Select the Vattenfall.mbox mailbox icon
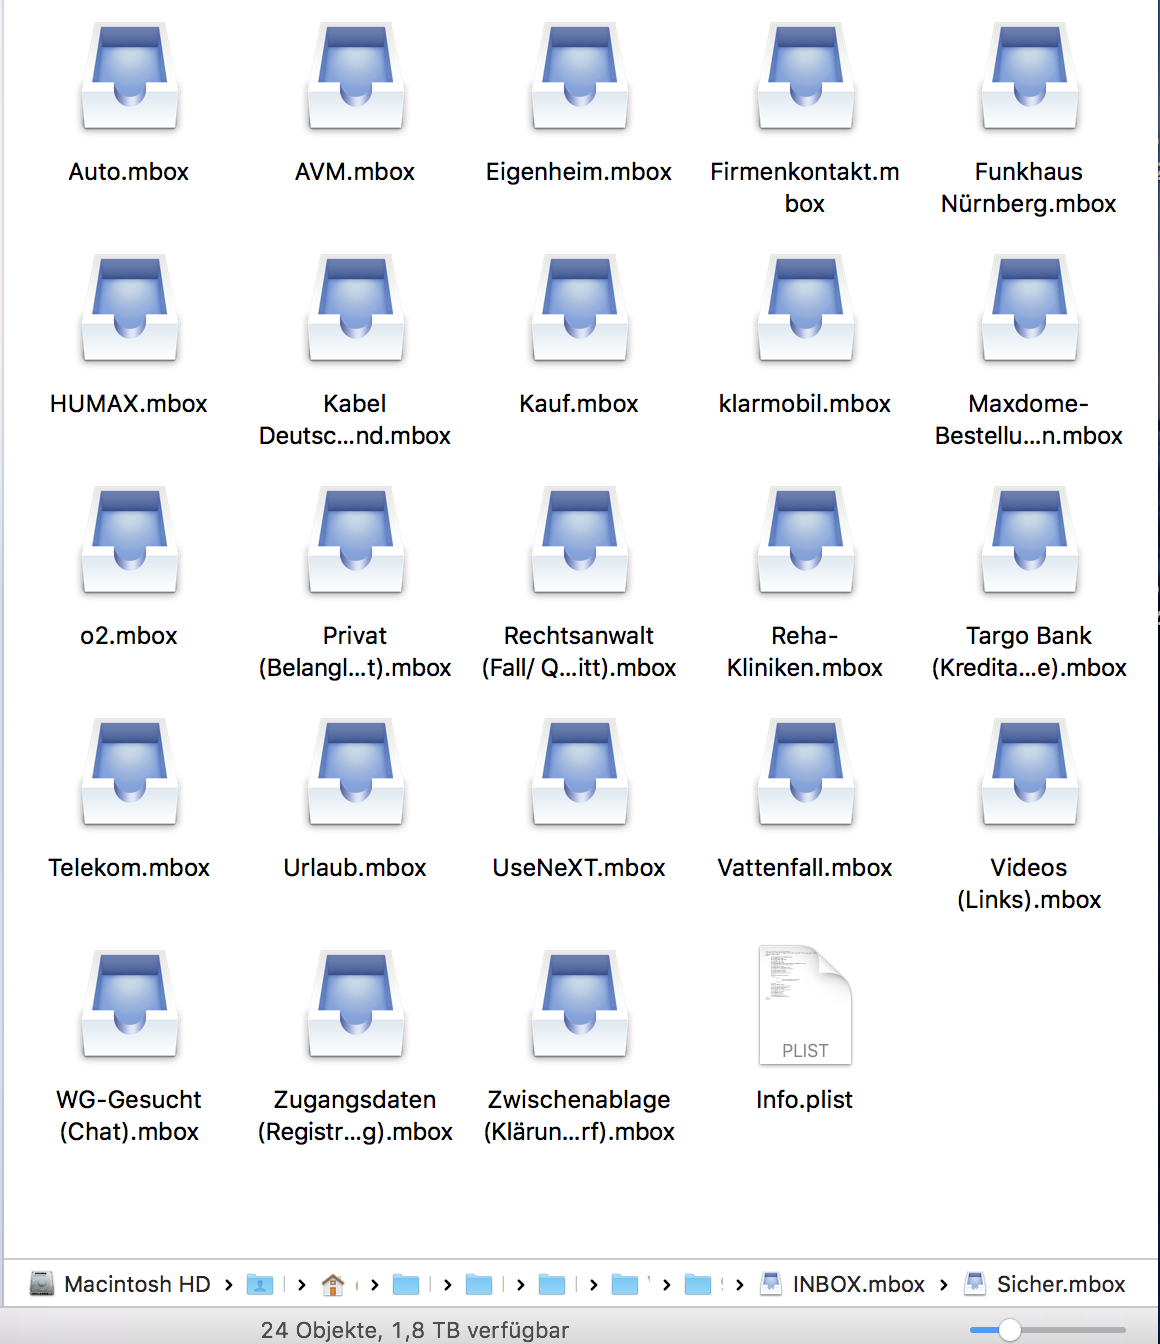 tap(805, 773)
